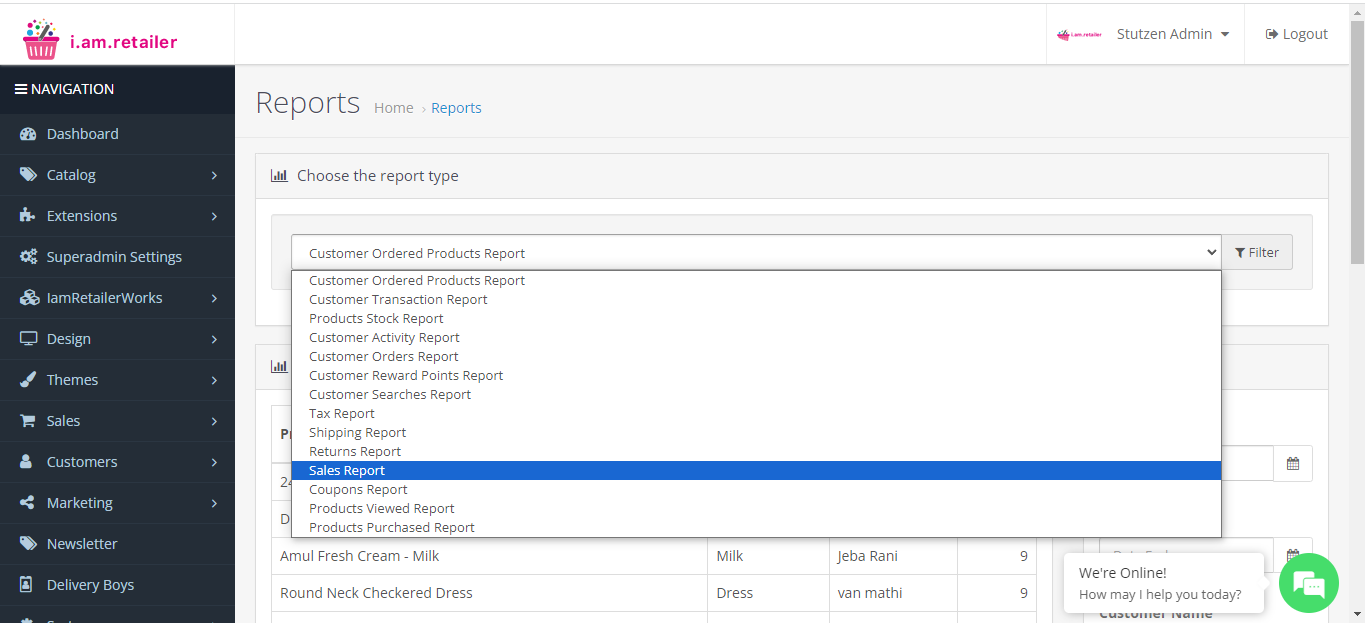Screen dimensions: 1365x623
Task: Click the Extensions puzzle icon
Action: point(28,216)
